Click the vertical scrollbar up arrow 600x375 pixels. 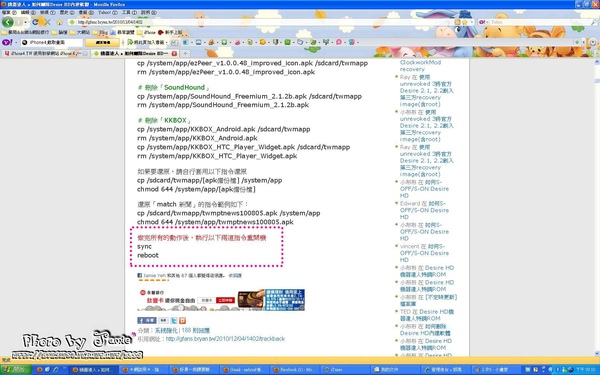pyautogui.click(x=597, y=62)
